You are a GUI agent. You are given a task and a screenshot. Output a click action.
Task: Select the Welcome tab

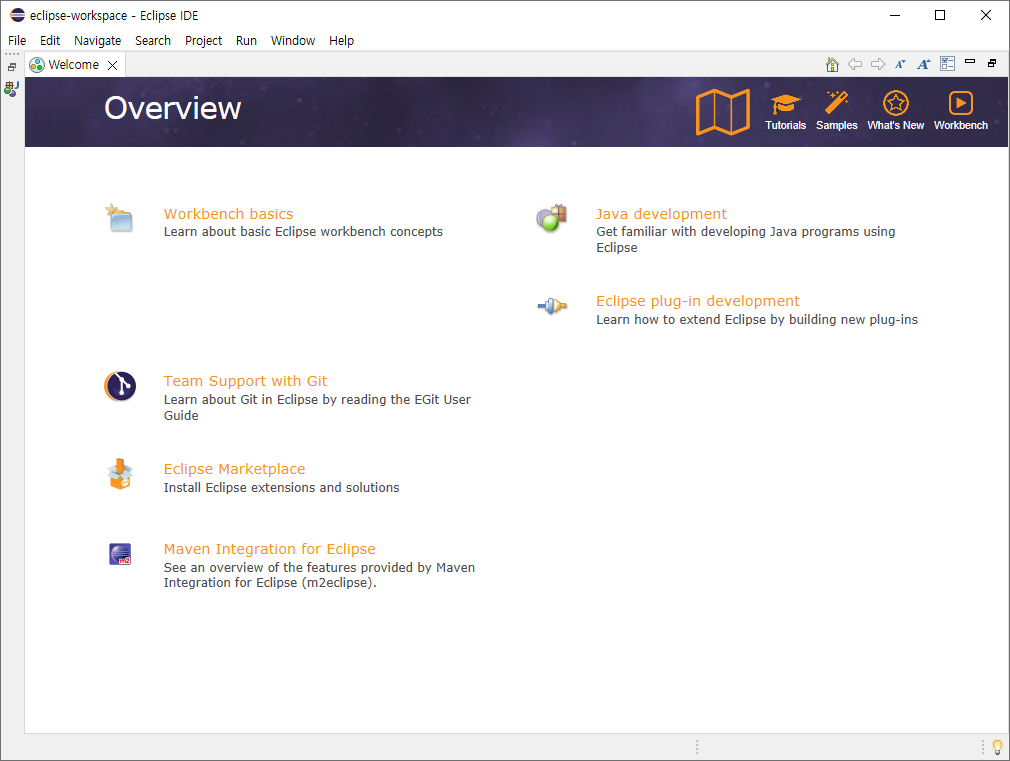click(x=73, y=64)
